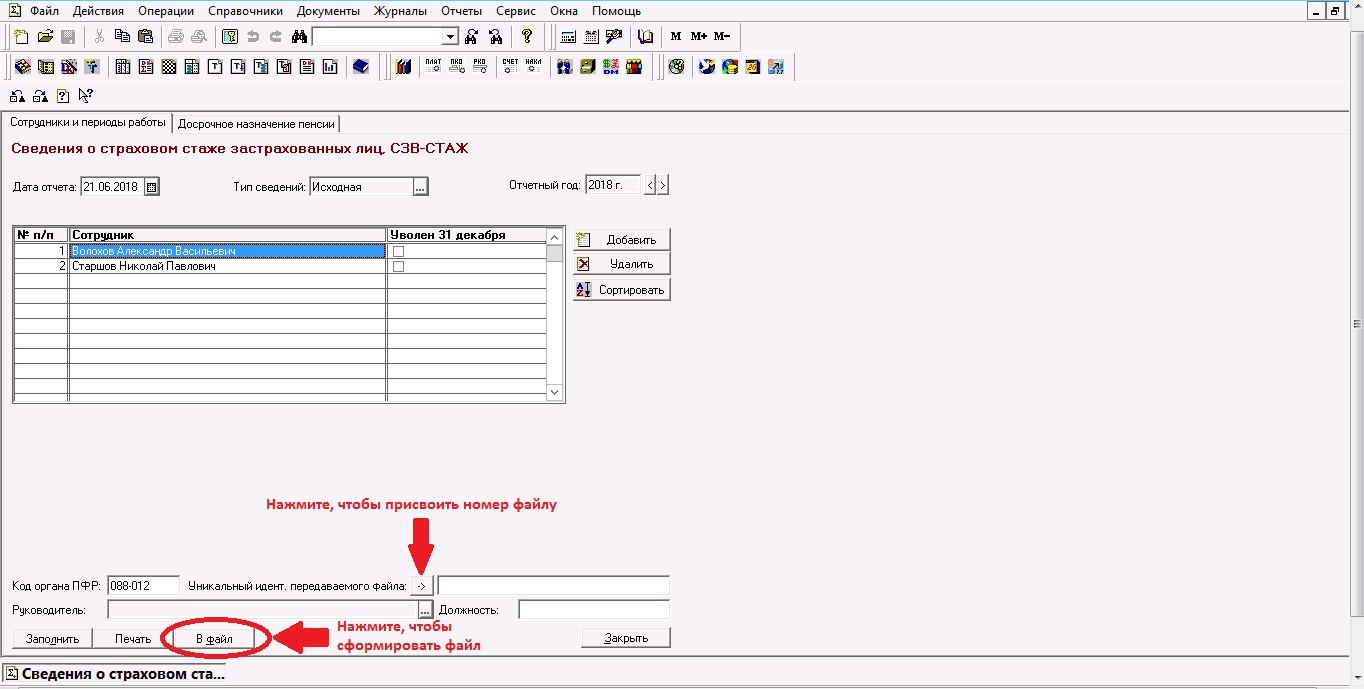This screenshot has width=1364, height=689.
Task: Click the 'Код органа ПФР' input field
Action: 142,586
